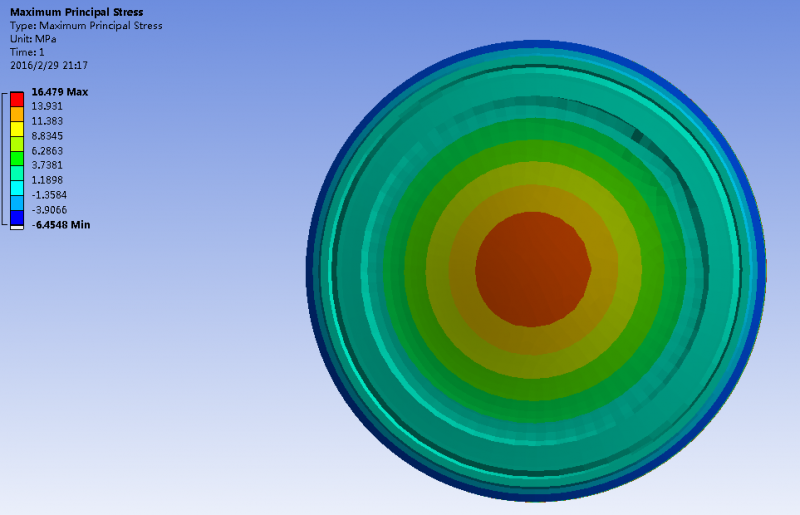Click the yellow legend color band
Viewport: 800px width, 515px height.
pos(17,129)
